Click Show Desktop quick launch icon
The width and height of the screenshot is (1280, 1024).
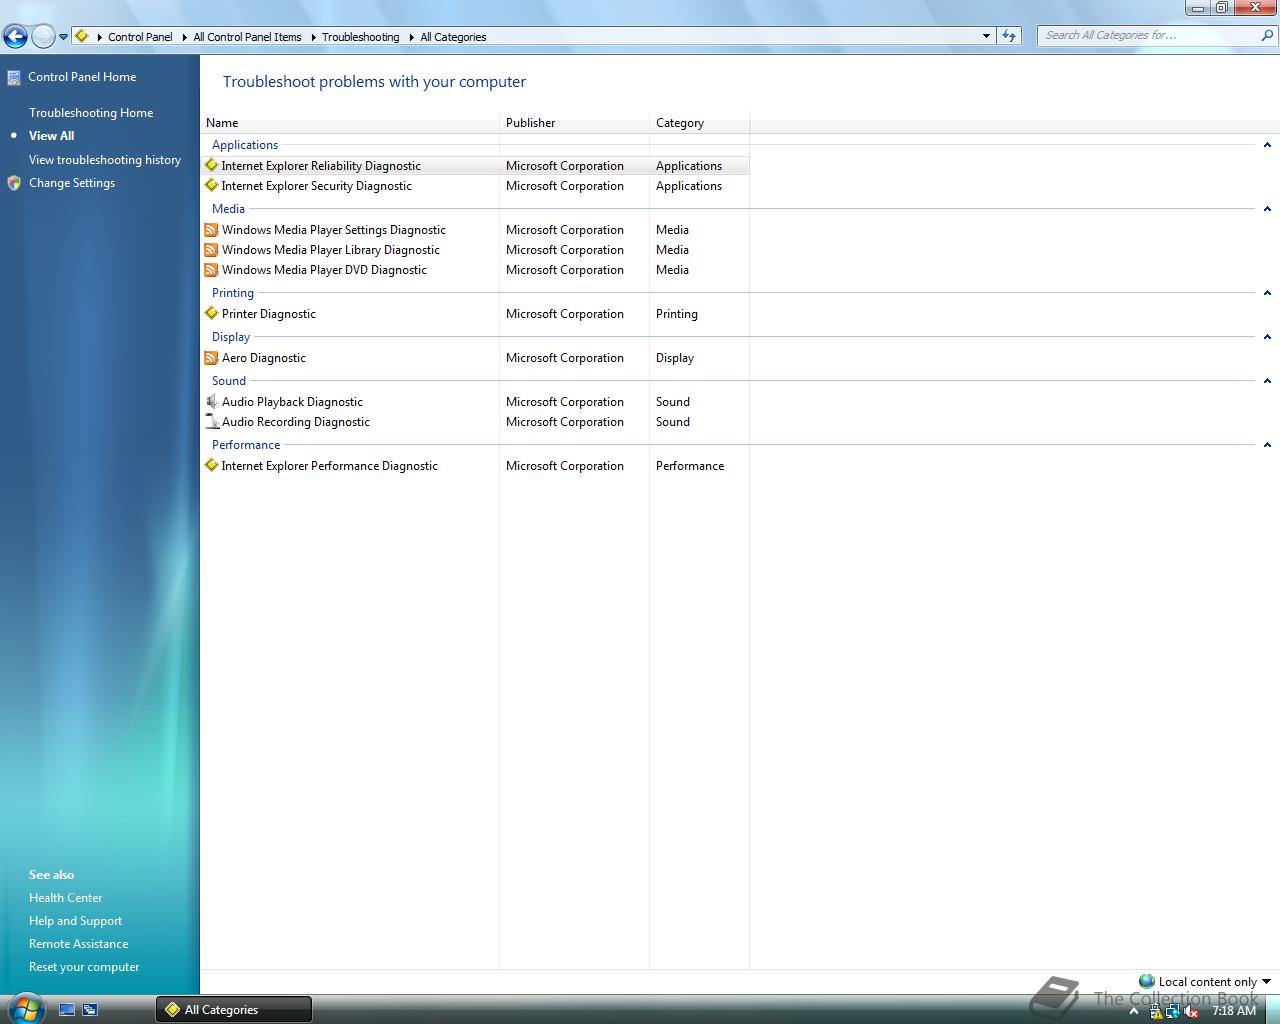[67, 1010]
